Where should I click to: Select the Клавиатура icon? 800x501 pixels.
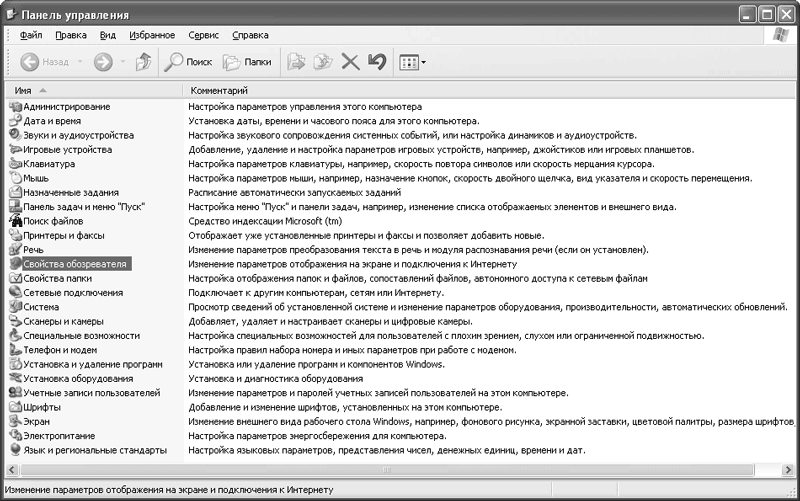(15, 164)
